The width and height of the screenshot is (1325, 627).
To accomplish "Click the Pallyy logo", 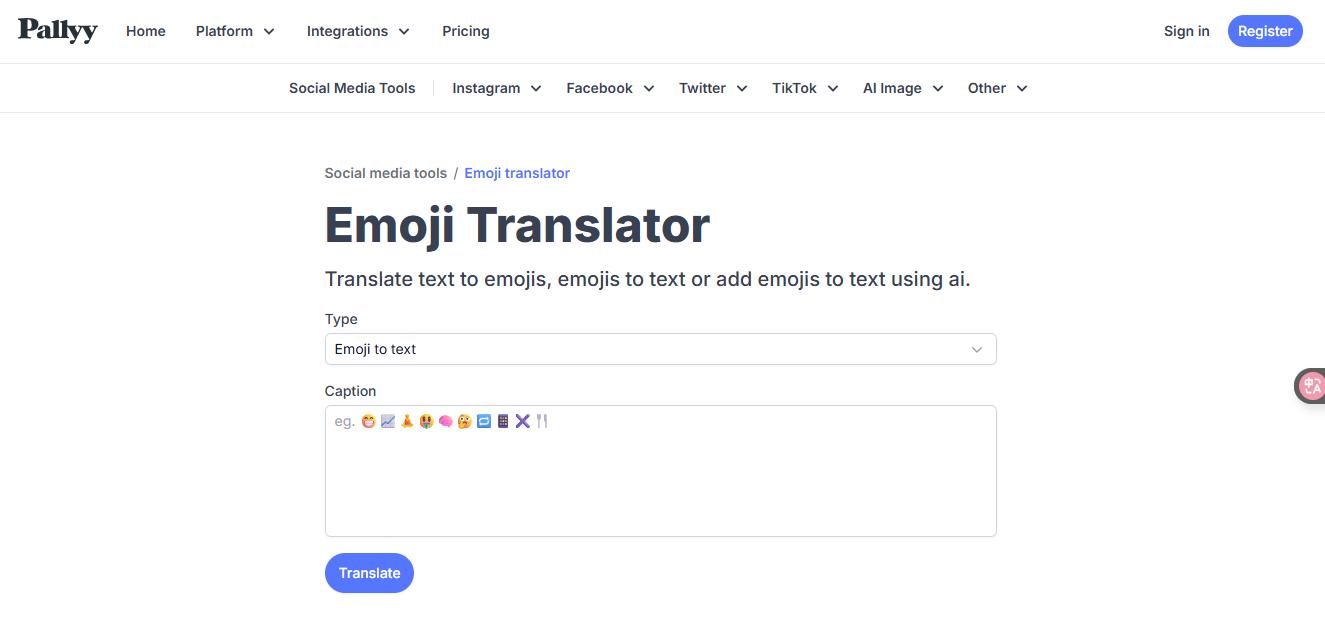I will click(57, 31).
